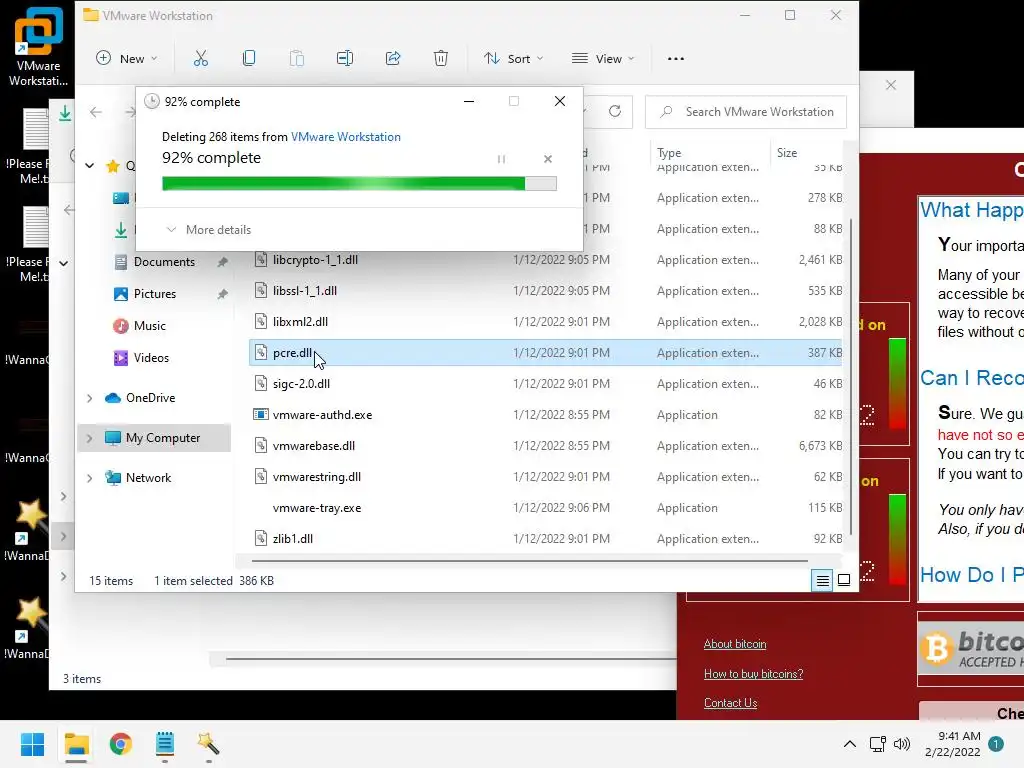Open Google Chrome from taskbar

[121, 744]
